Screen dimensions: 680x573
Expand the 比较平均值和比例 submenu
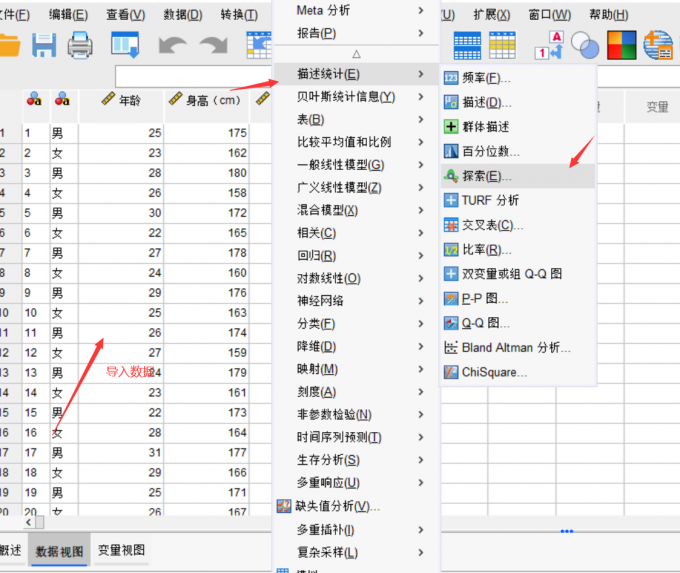pos(344,142)
